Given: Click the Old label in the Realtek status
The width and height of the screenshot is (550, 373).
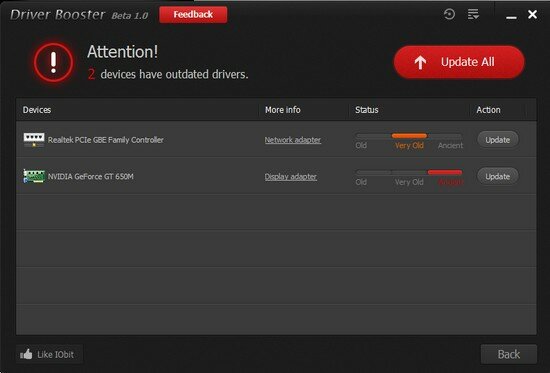Looking at the screenshot, I should click(x=361, y=145).
